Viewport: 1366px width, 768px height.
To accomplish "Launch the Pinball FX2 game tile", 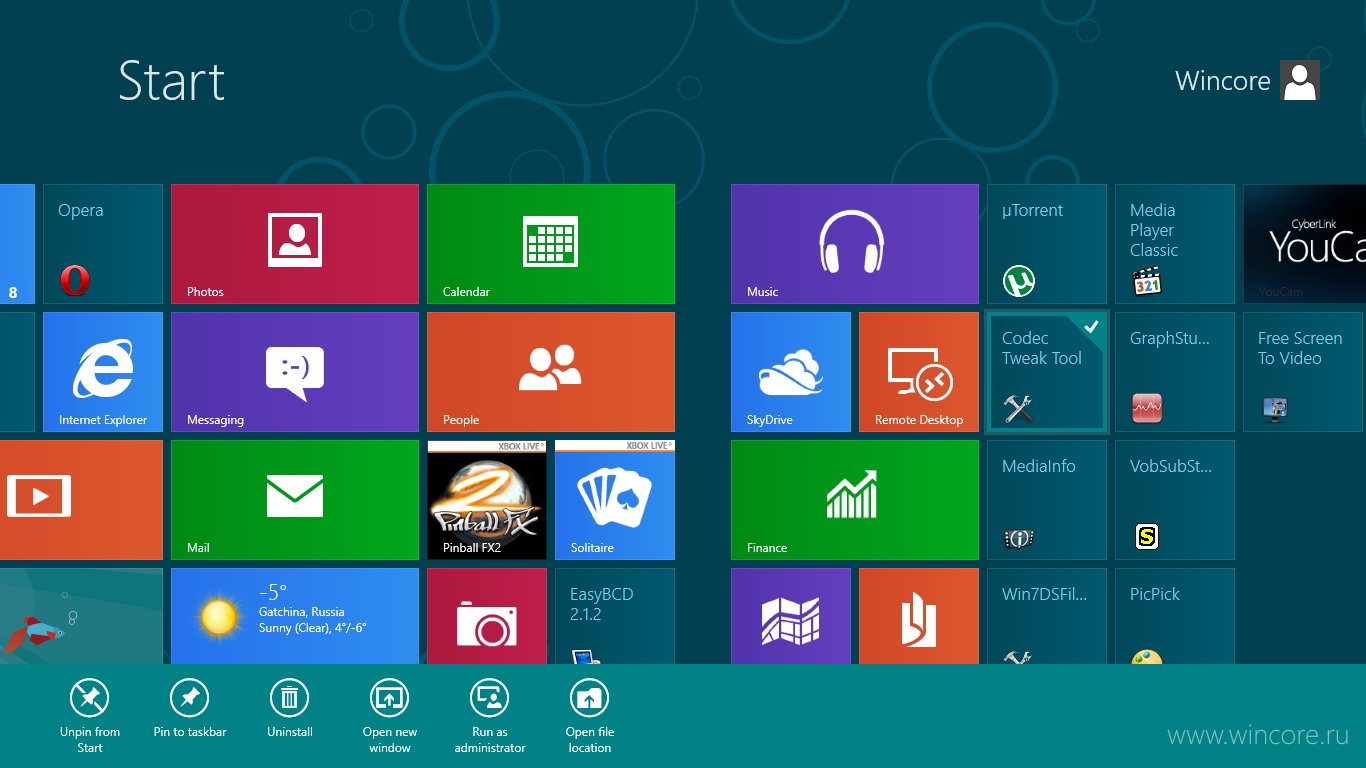I will coord(487,500).
